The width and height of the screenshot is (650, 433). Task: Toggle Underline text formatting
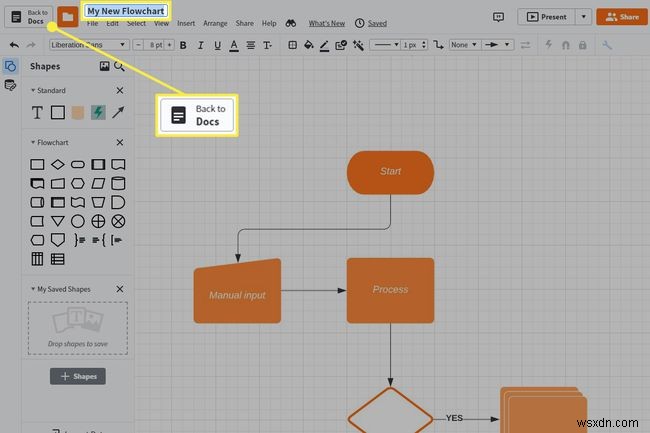click(x=217, y=45)
